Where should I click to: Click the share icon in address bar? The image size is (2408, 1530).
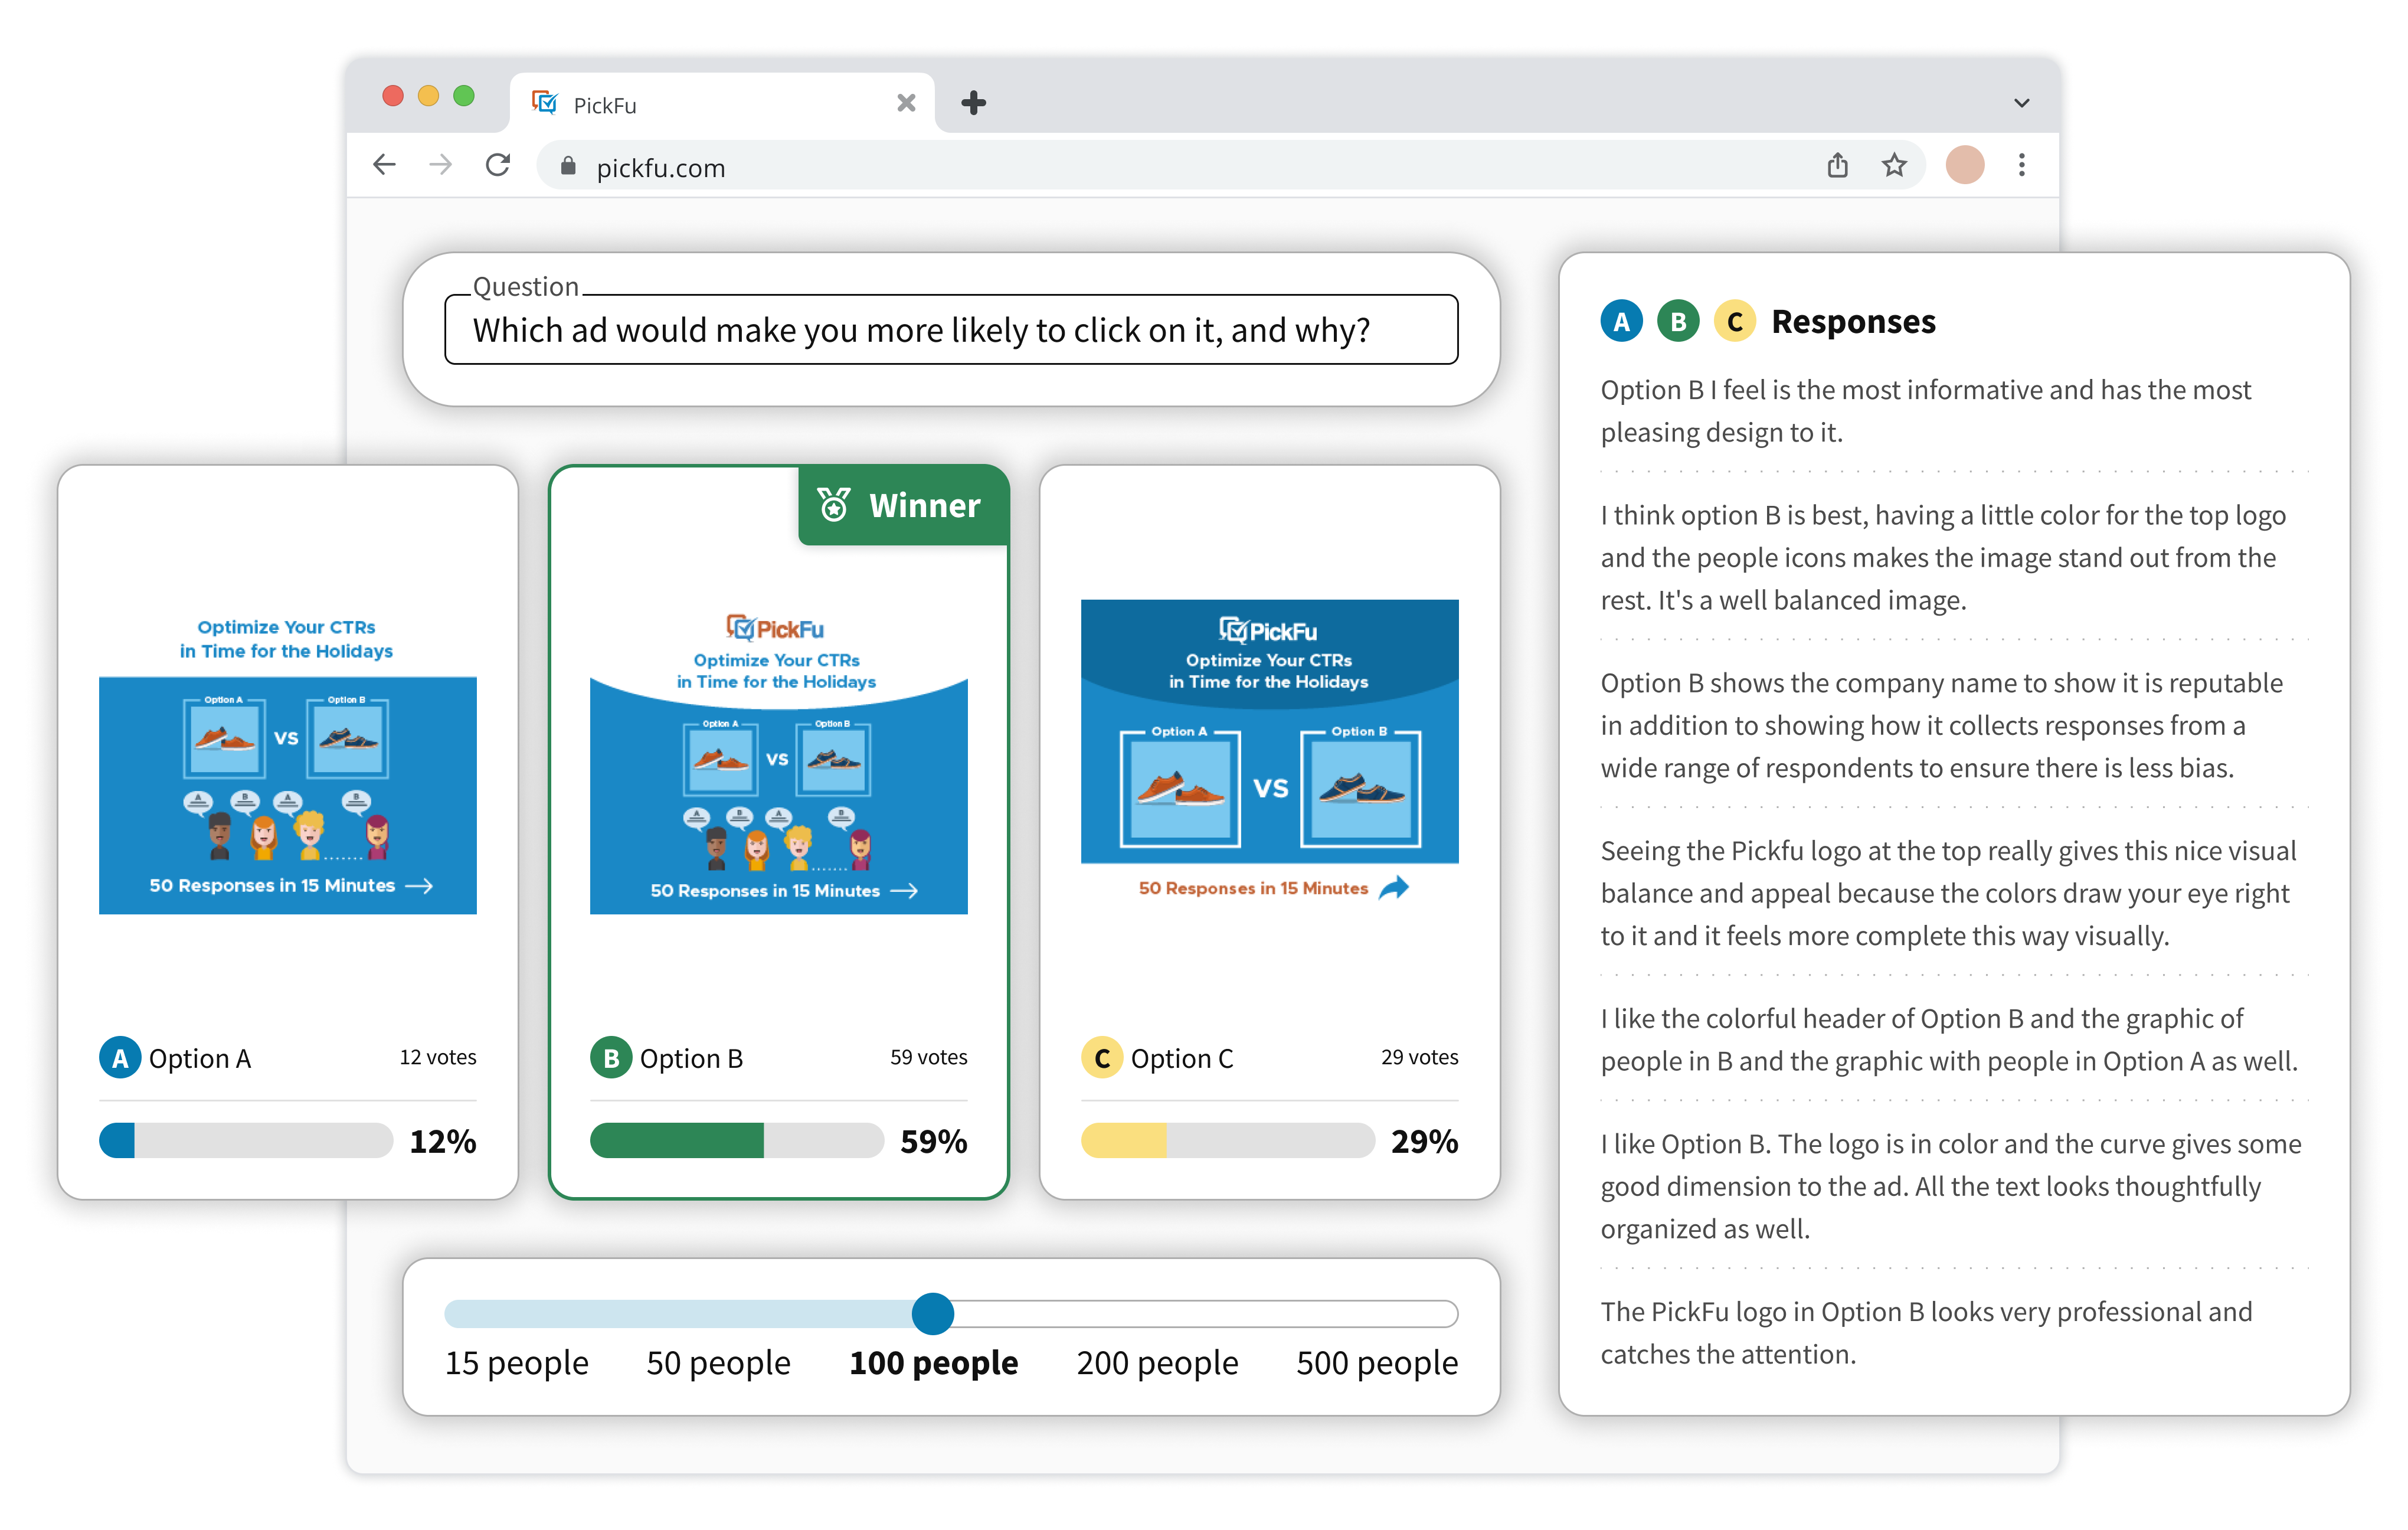[x=1837, y=165]
